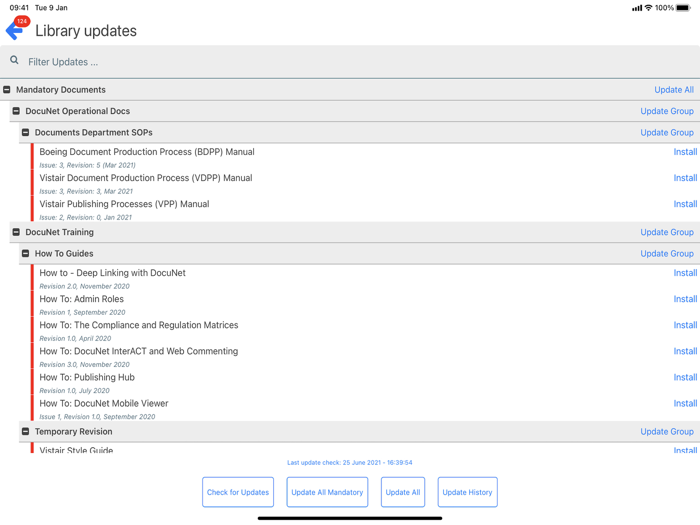700x525 pixels.
Task: Click Issue 1, Revision 1.0, September 2020 text
Action: (x=97, y=417)
